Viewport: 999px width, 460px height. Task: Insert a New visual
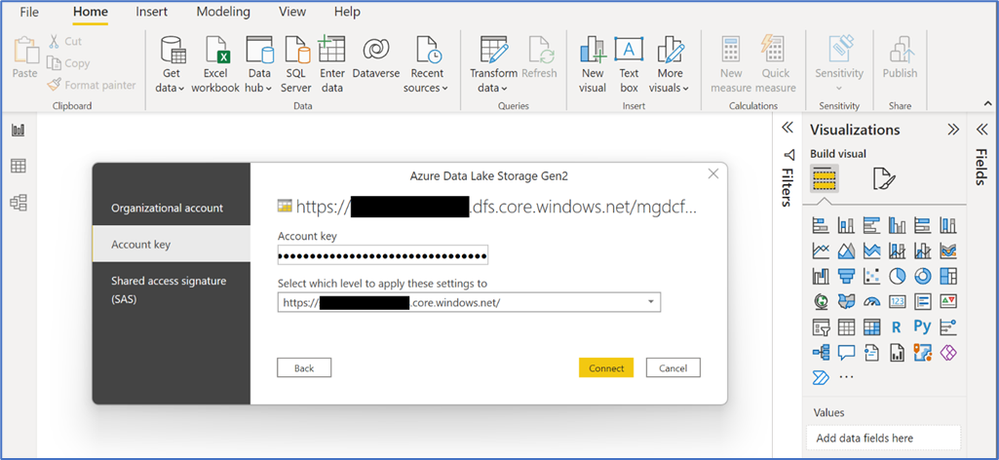tap(593, 65)
